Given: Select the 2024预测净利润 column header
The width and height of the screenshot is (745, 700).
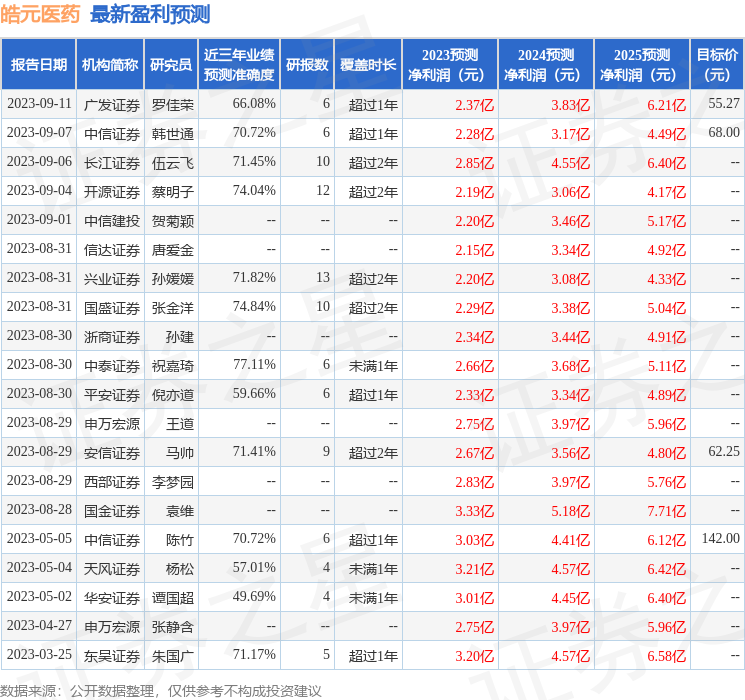Looking at the screenshot, I should 545,65.
